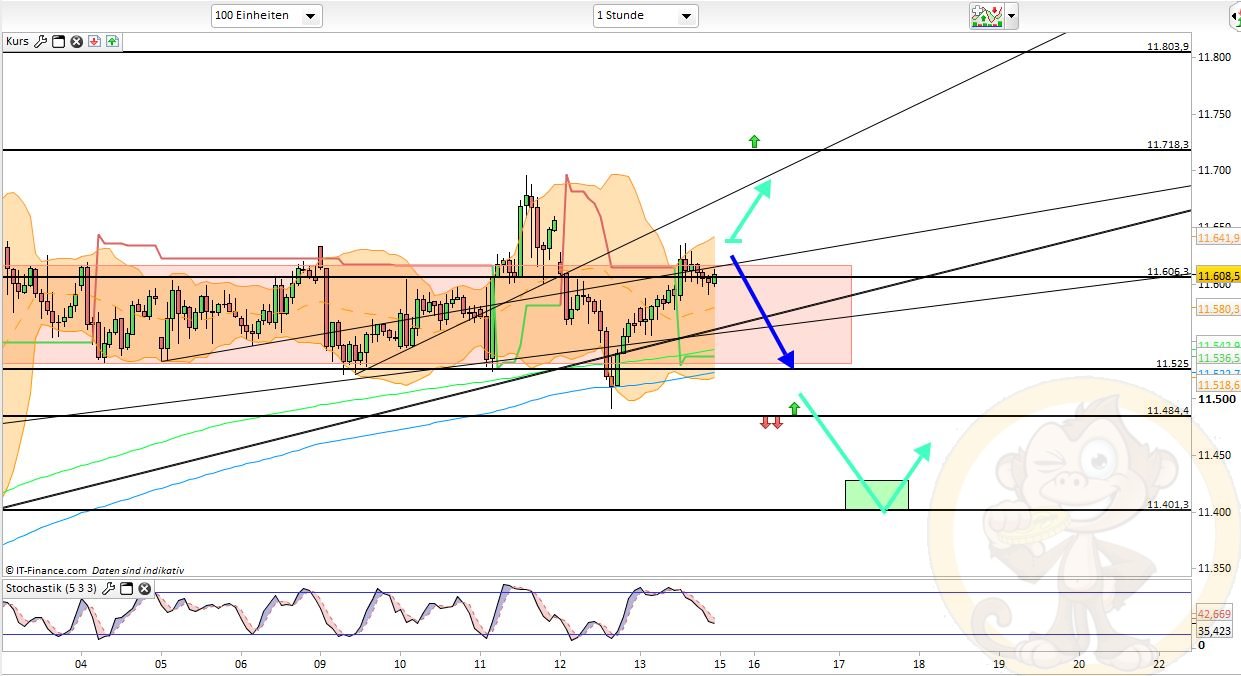Maximize the Kurs chart panel
Image resolution: width=1241 pixels, height=676 pixels.
tap(58, 42)
